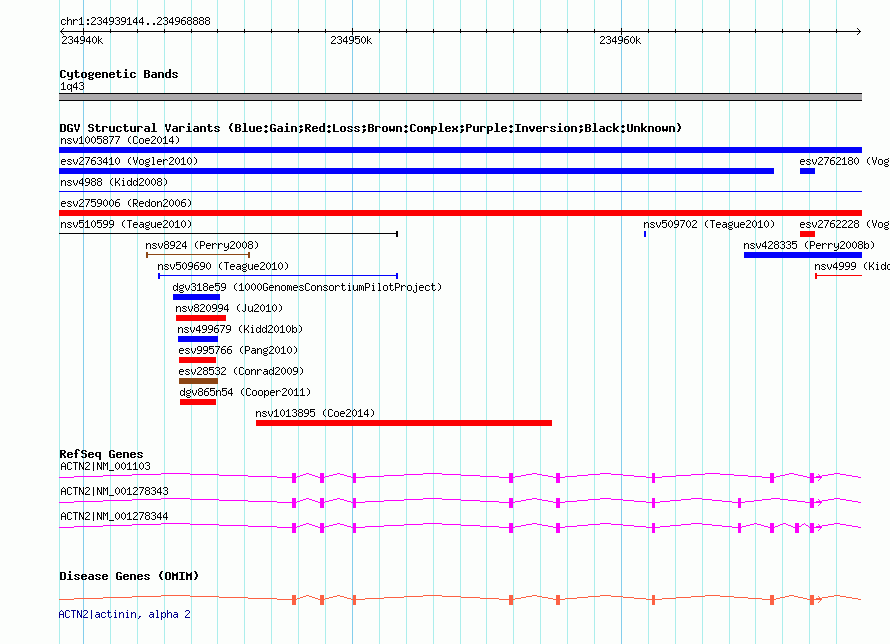Open the ACTN2|NM_001278343 transcript label
Screen dimensions: 890x644
[115, 491]
